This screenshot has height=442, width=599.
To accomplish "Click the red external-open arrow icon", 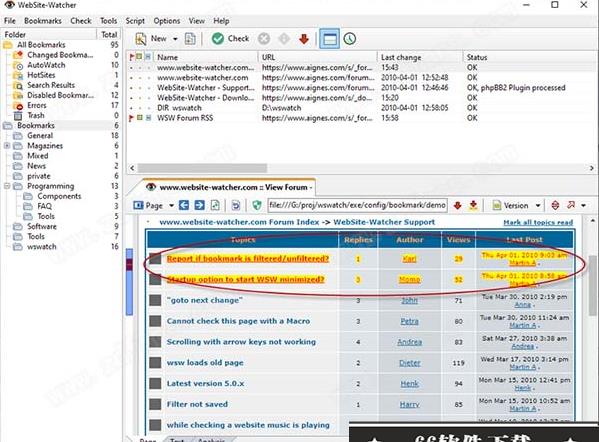I will click(x=571, y=206).
